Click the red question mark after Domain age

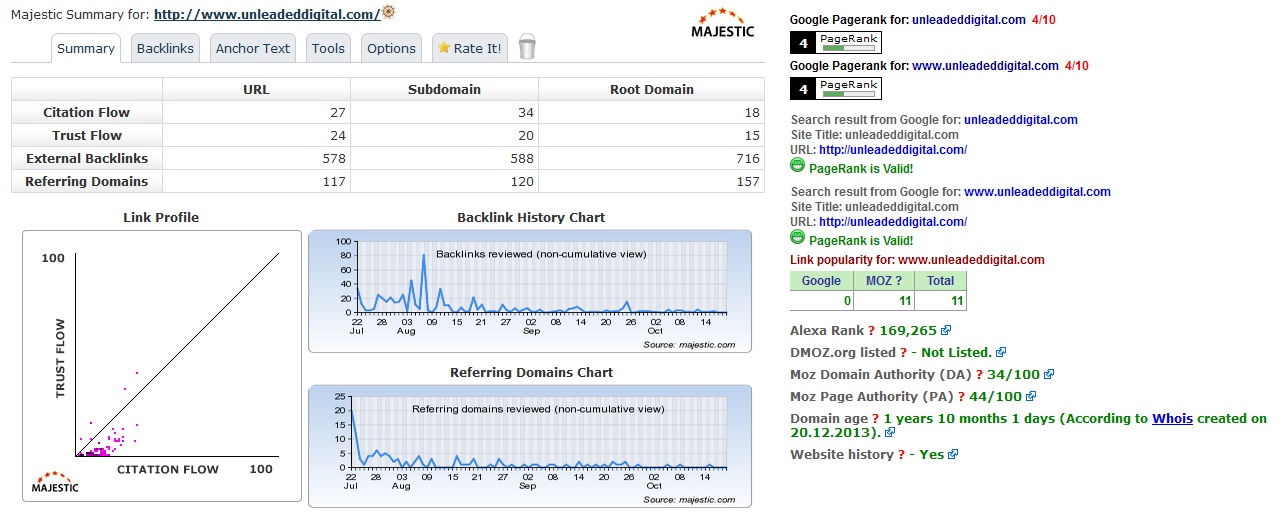tap(875, 419)
